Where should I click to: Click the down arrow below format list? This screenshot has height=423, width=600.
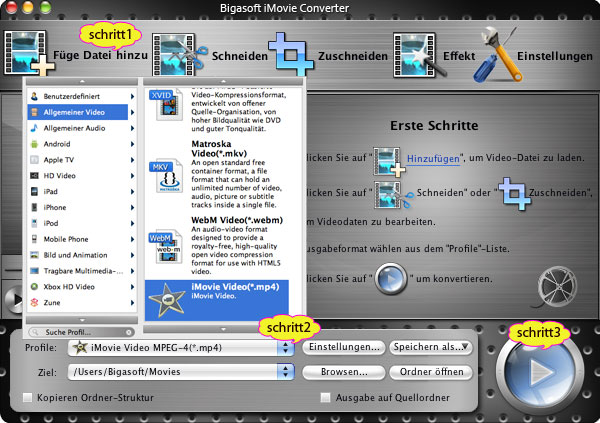point(223,329)
